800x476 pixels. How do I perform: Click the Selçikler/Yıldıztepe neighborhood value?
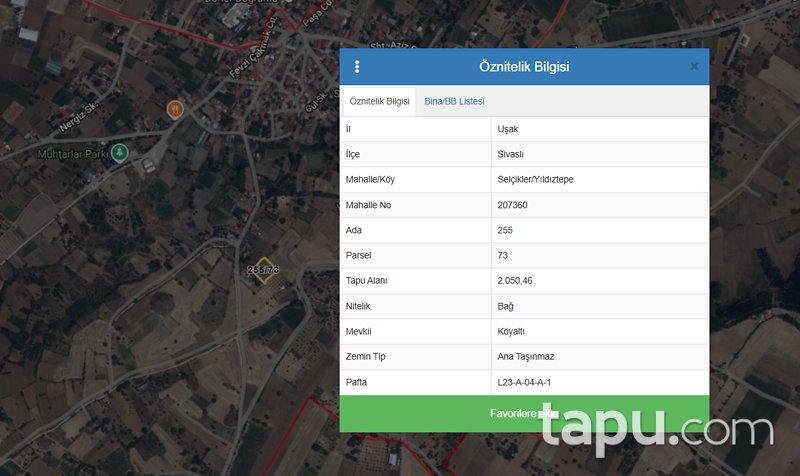pos(535,180)
